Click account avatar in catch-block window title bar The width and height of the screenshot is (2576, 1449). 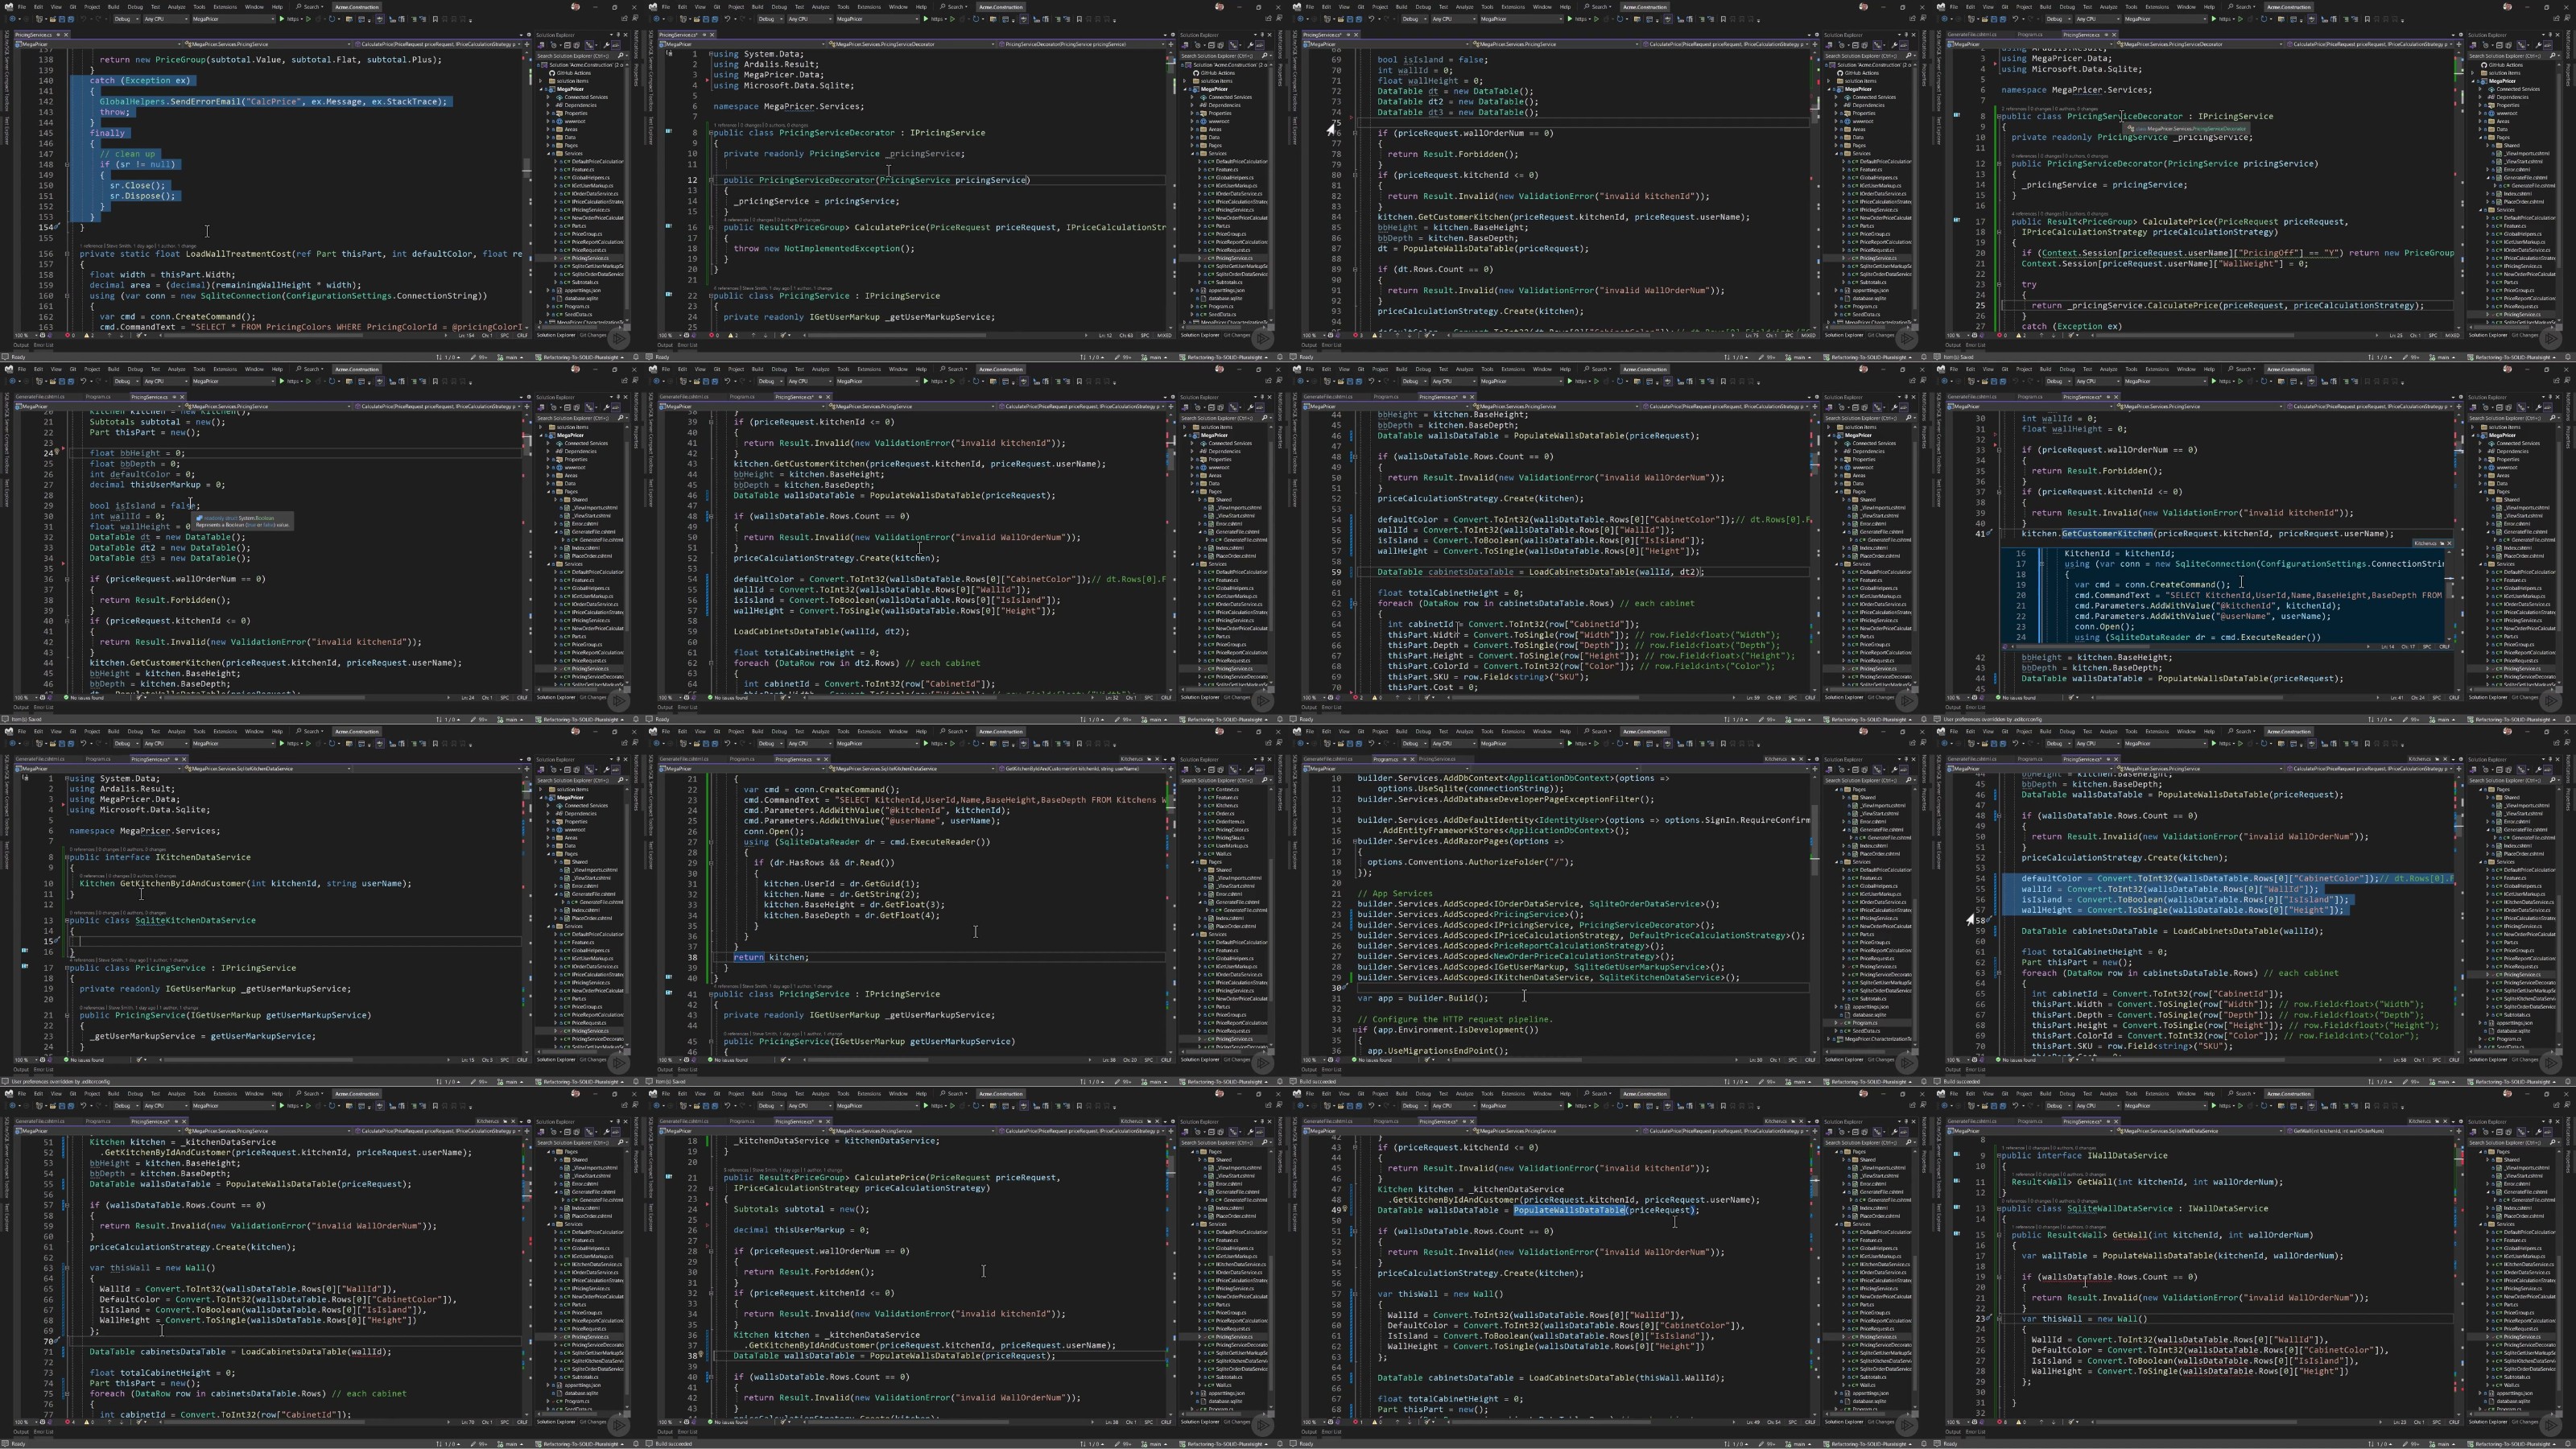point(576,7)
